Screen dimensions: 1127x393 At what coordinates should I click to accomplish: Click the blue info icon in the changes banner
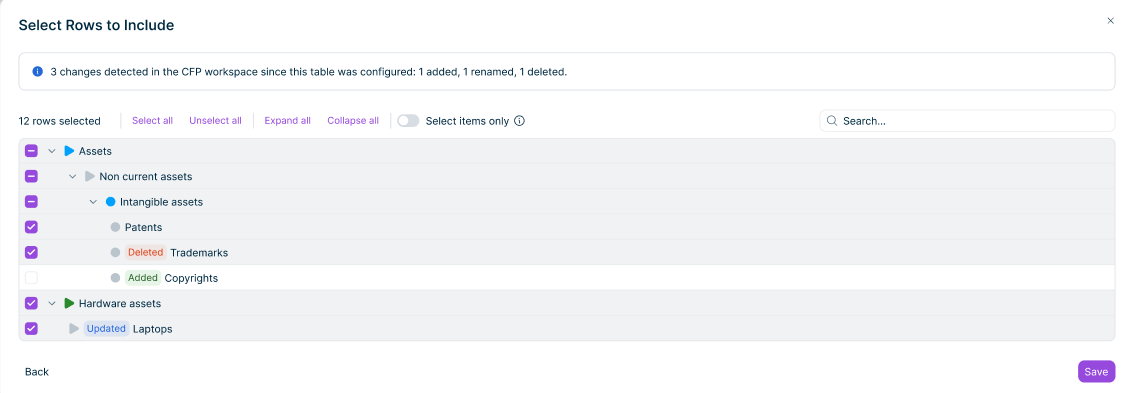38,72
